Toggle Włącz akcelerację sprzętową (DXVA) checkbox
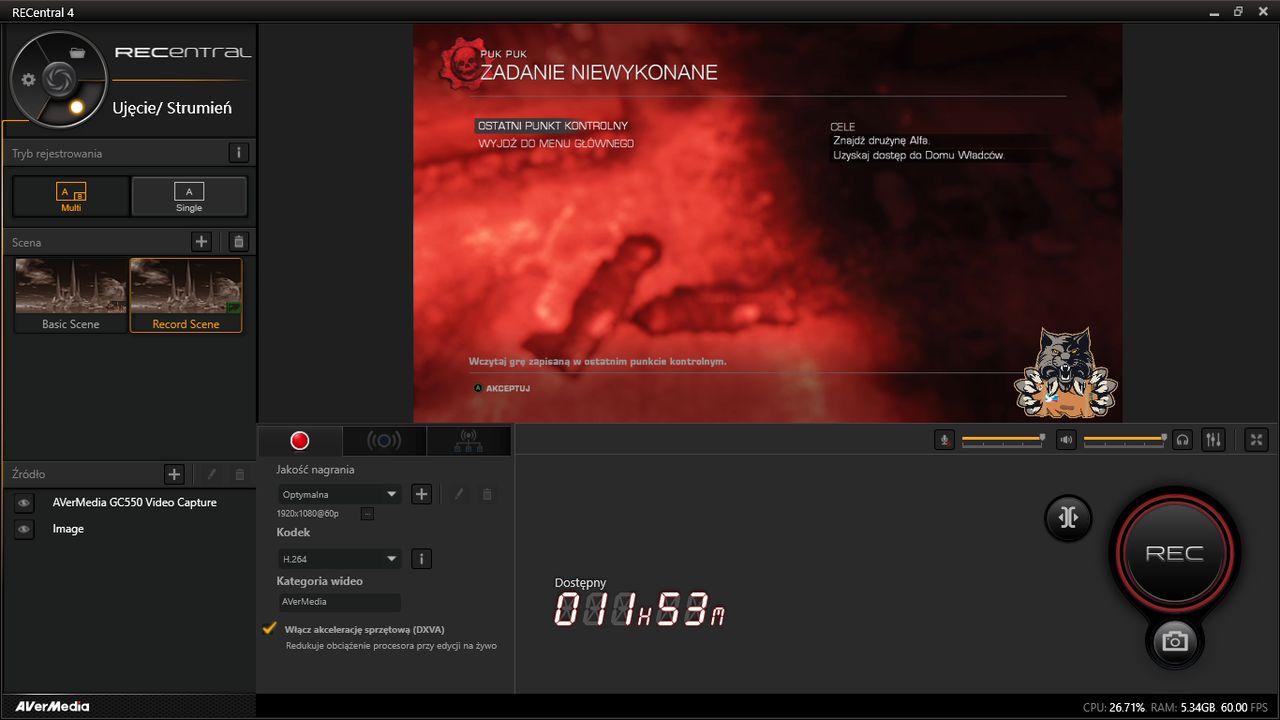 pyautogui.click(x=269, y=629)
